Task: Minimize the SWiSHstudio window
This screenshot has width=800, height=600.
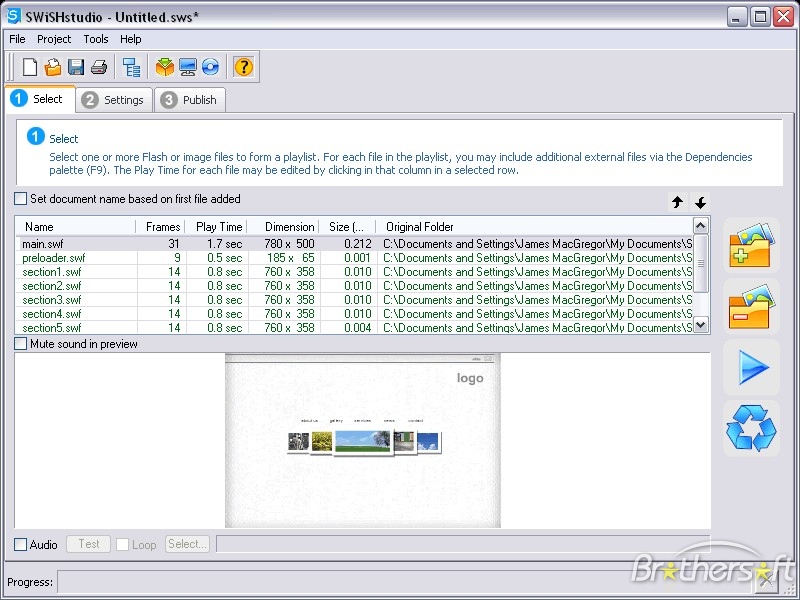Action: (x=736, y=17)
